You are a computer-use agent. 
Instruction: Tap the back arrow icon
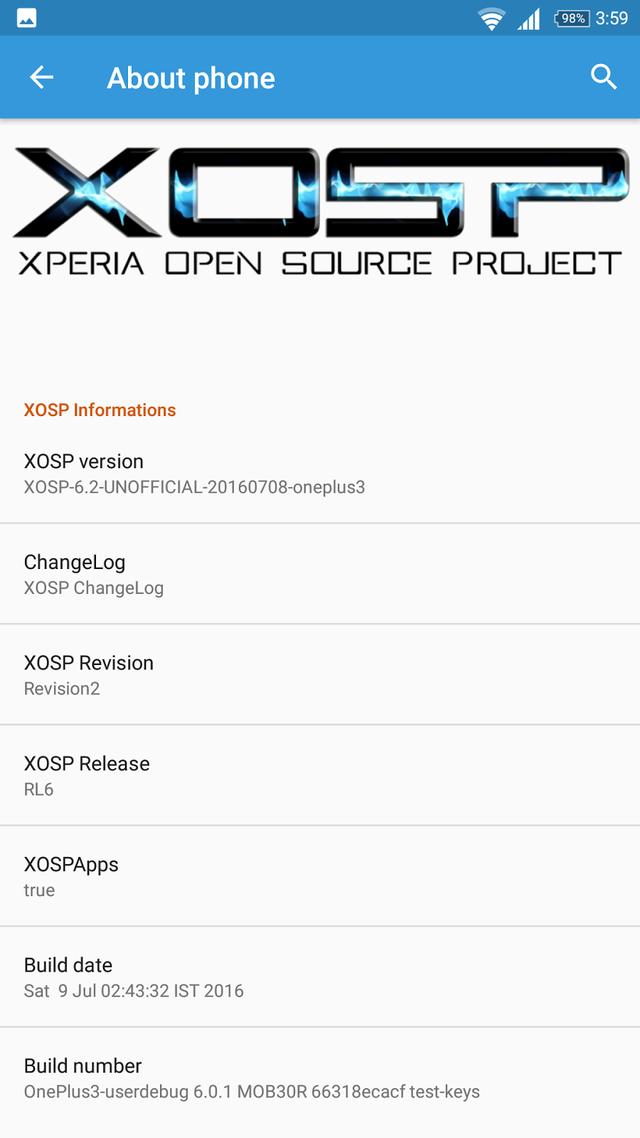tap(41, 77)
